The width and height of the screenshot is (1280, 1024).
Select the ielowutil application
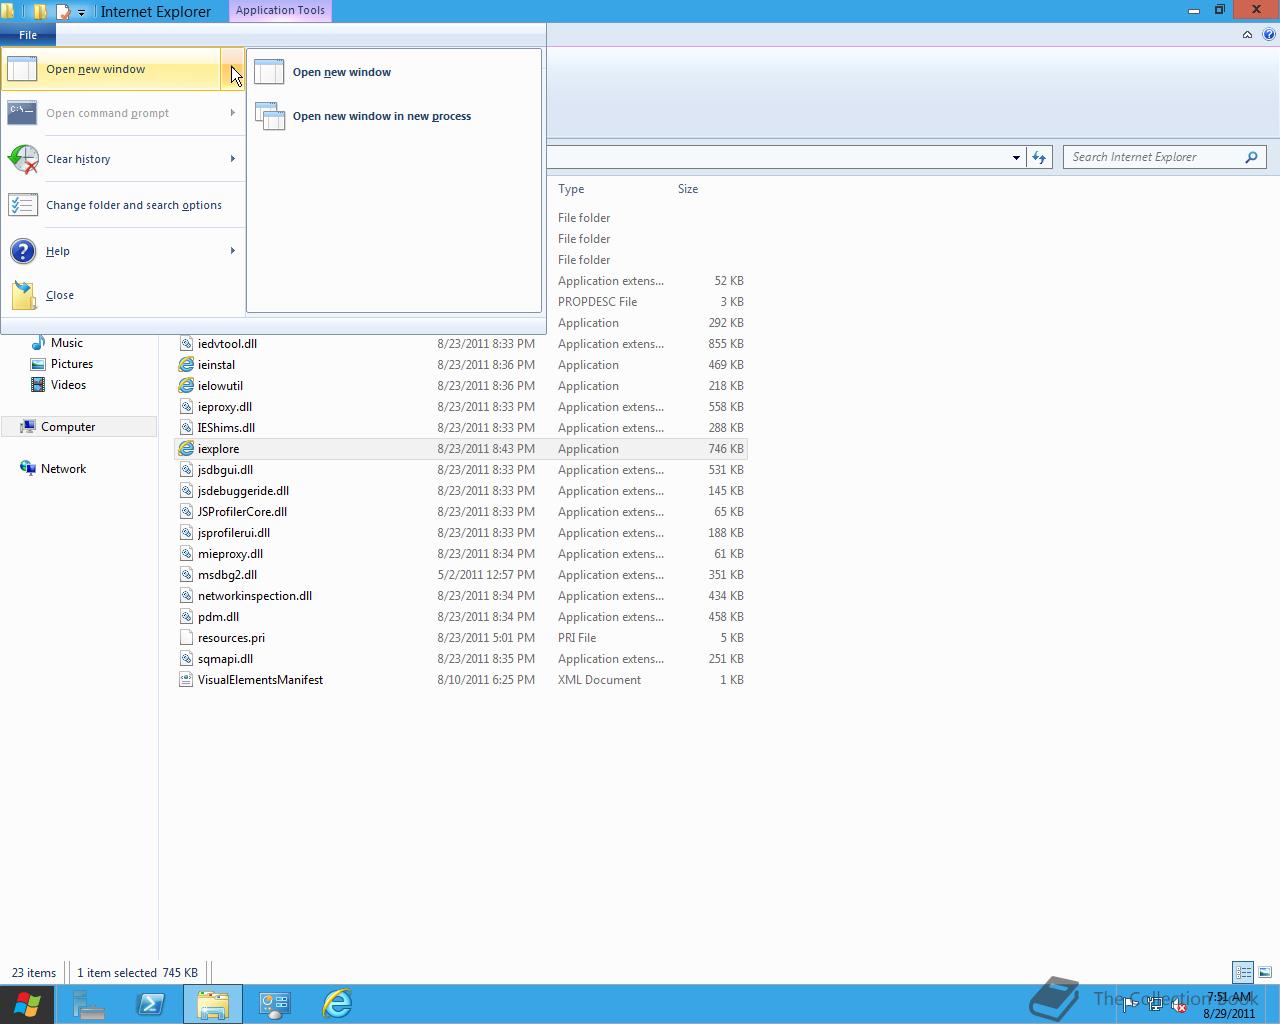[461, 386]
